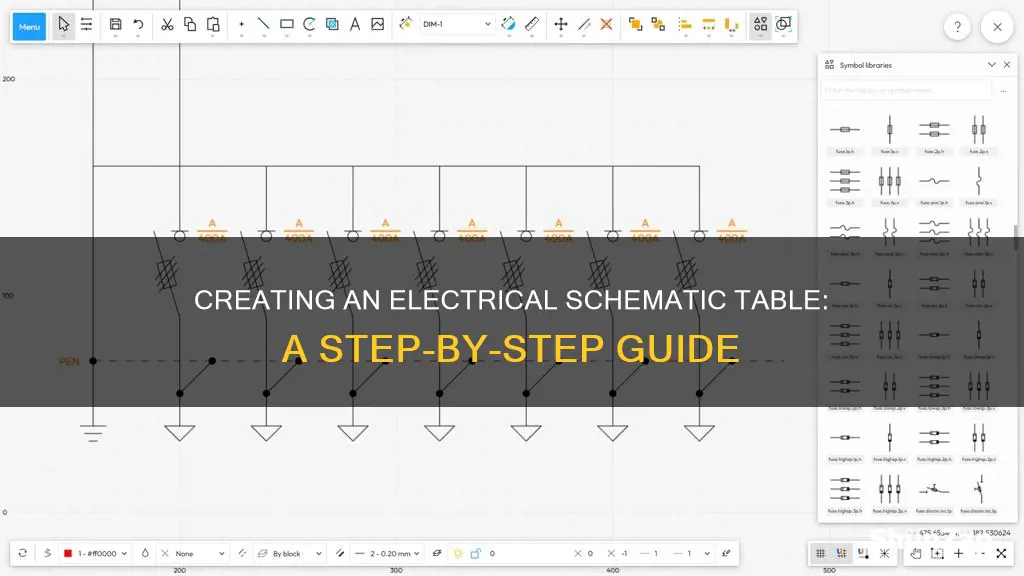The height and width of the screenshot is (576, 1024).
Task: Fit drawing to screen with expand icon
Action: [x=1001, y=553]
